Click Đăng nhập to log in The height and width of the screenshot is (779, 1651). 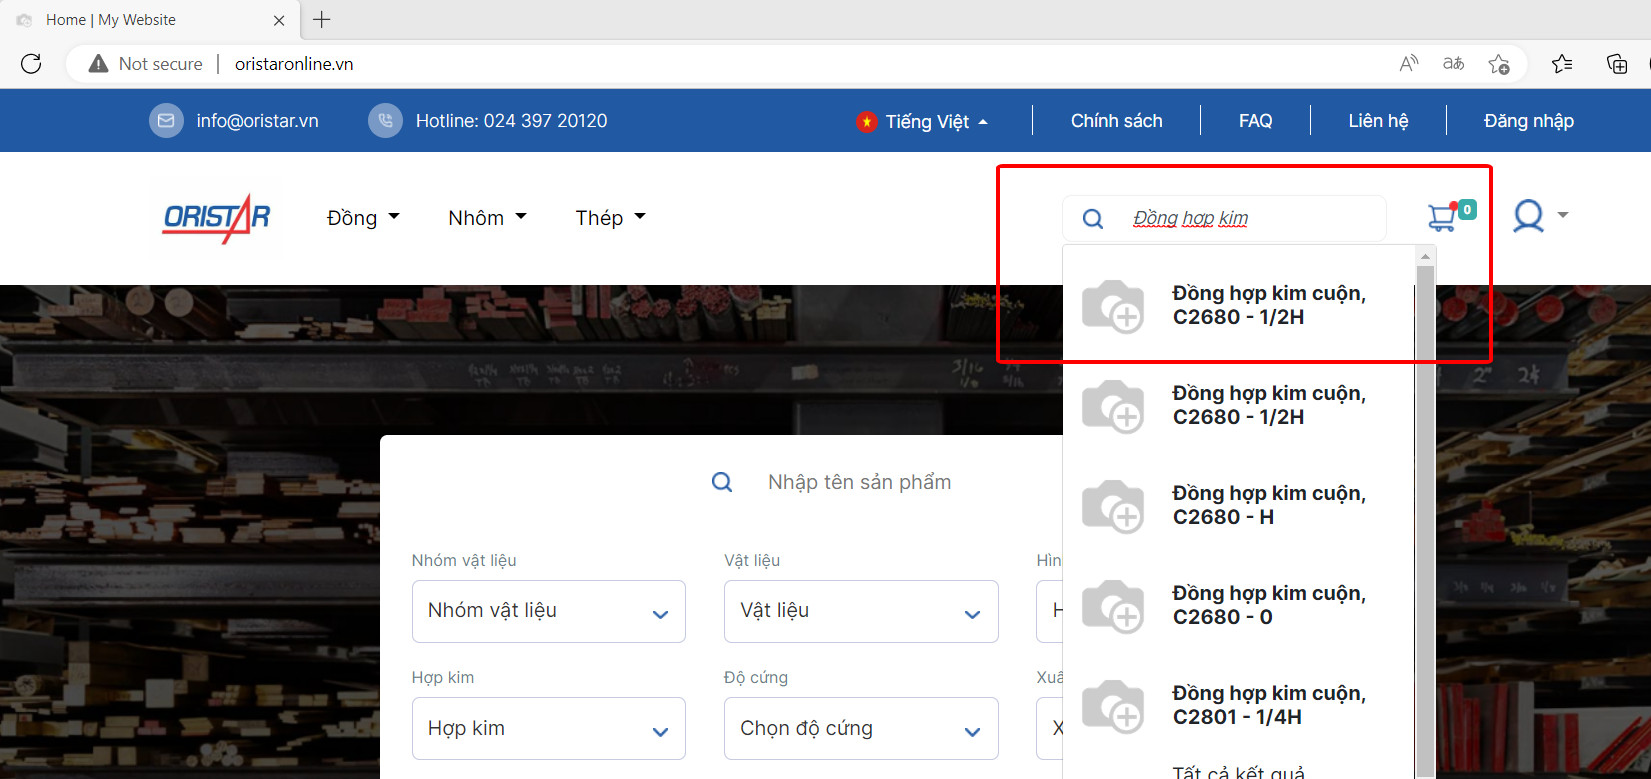pos(1529,121)
